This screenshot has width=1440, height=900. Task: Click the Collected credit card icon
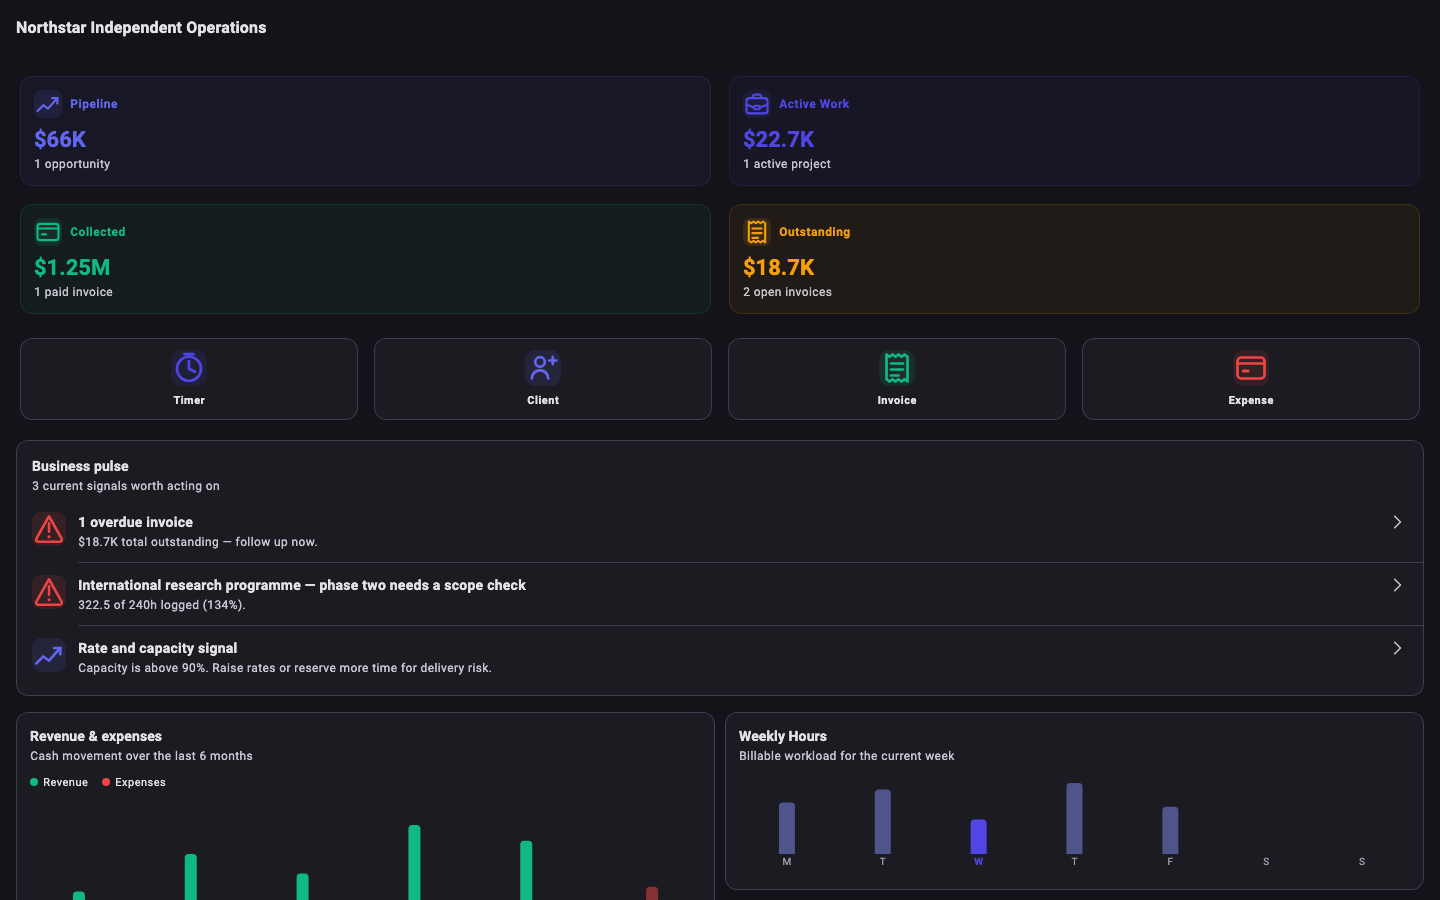(x=48, y=232)
